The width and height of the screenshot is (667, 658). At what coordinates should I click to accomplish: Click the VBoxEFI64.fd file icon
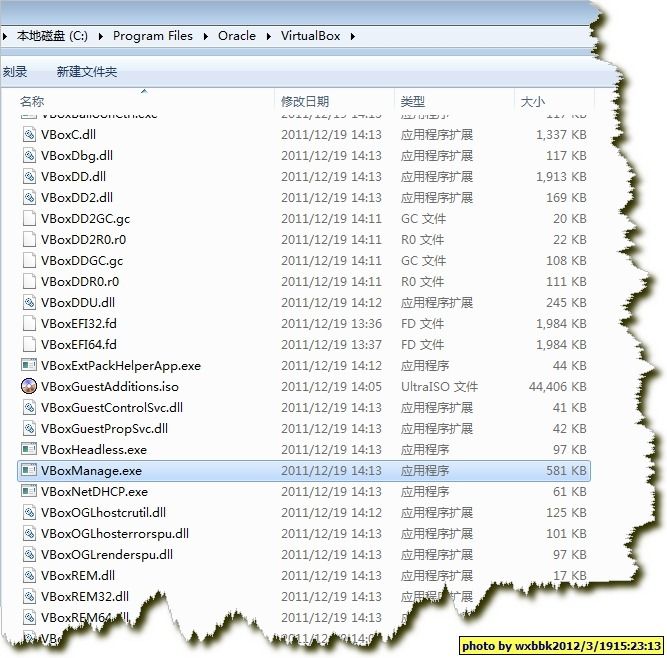tap(29, 344)
